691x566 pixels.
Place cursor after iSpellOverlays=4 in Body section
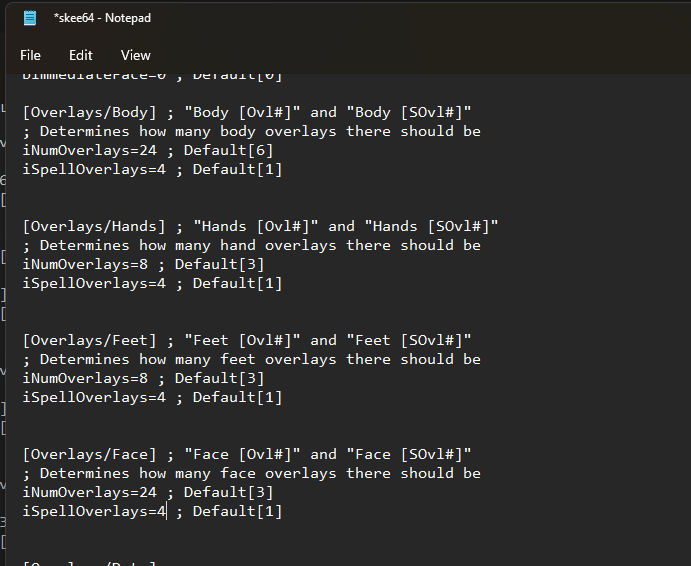coord(166,169)
